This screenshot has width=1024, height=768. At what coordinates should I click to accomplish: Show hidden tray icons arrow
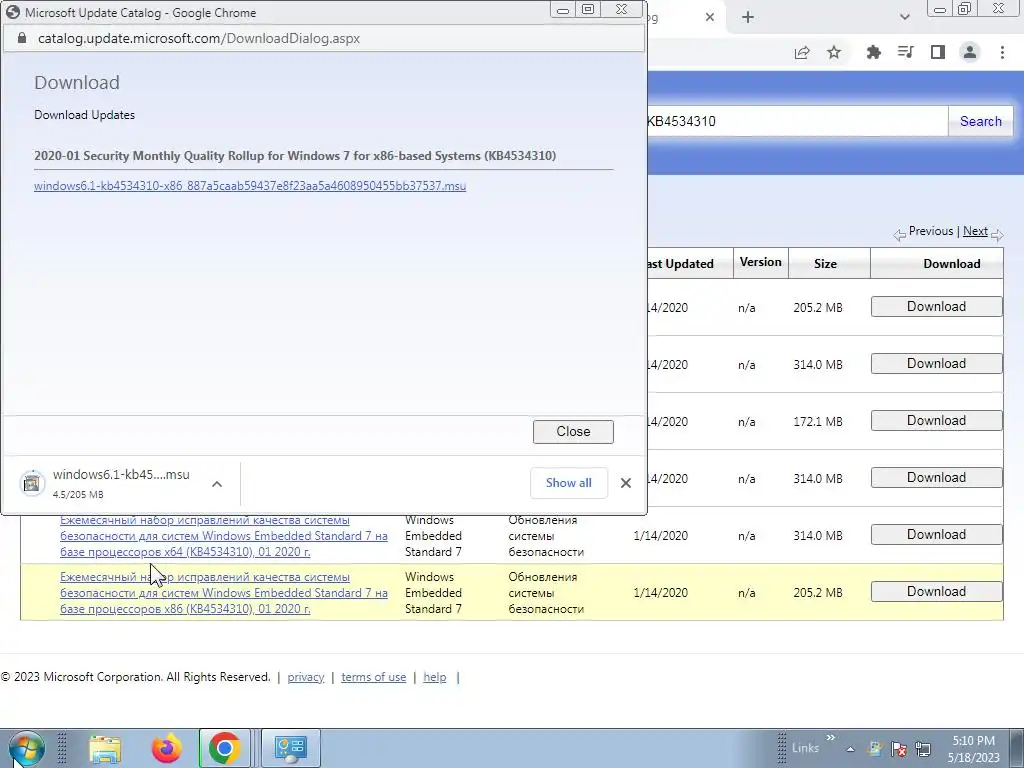point(850,749)
